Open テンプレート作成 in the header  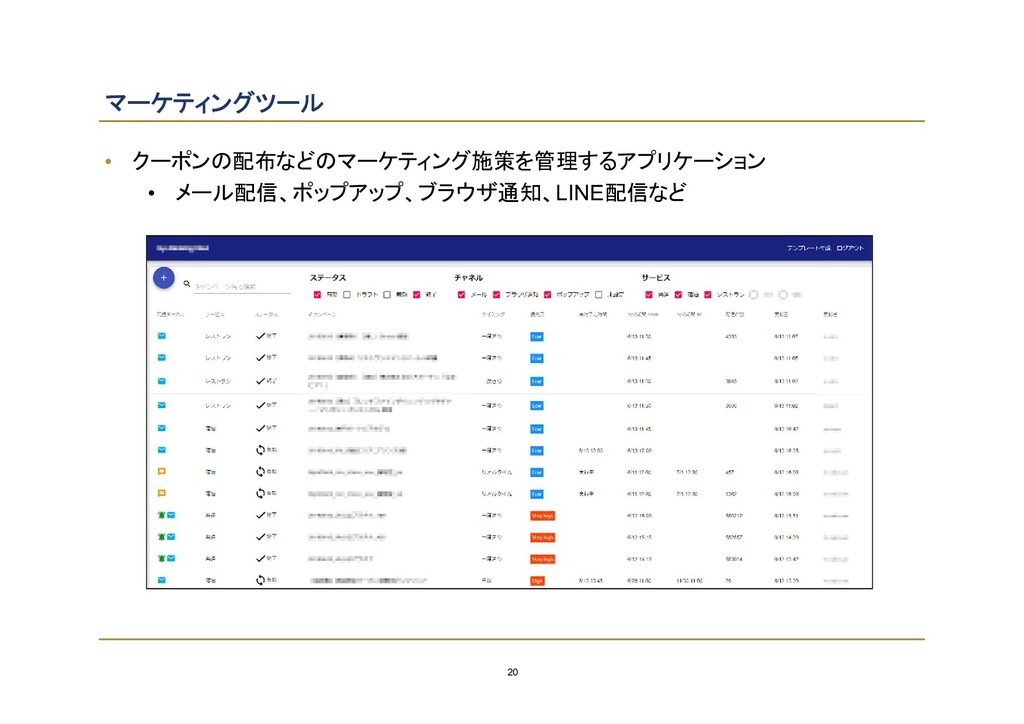pyautogui.click(x=808, y=248)
